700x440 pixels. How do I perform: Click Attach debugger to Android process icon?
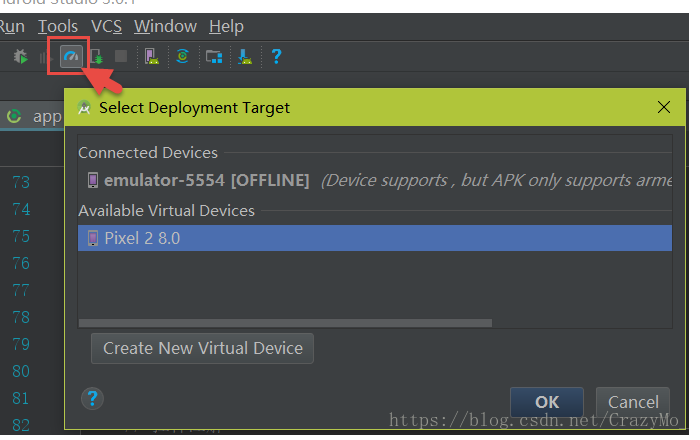point(95,57)
